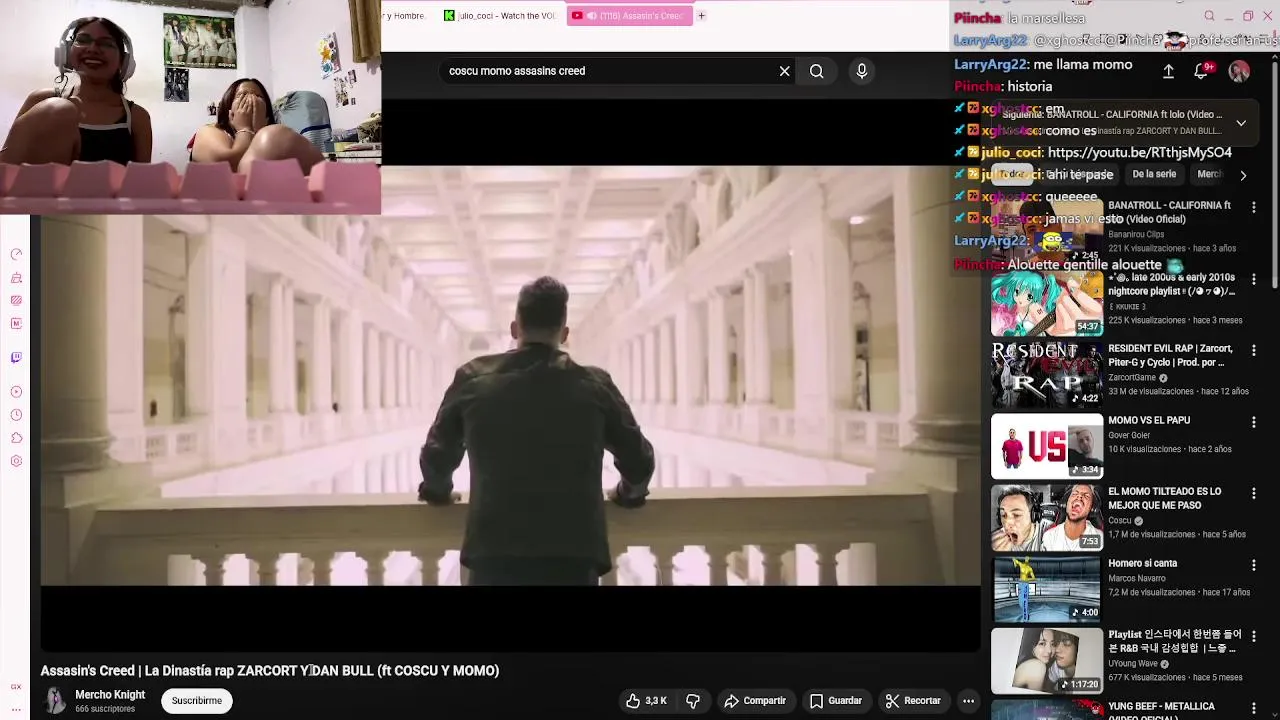The width and height of the screenshot is (1280, 720).
Task: Select the 'De la serie' filter chip
Action: point(1154,174)
